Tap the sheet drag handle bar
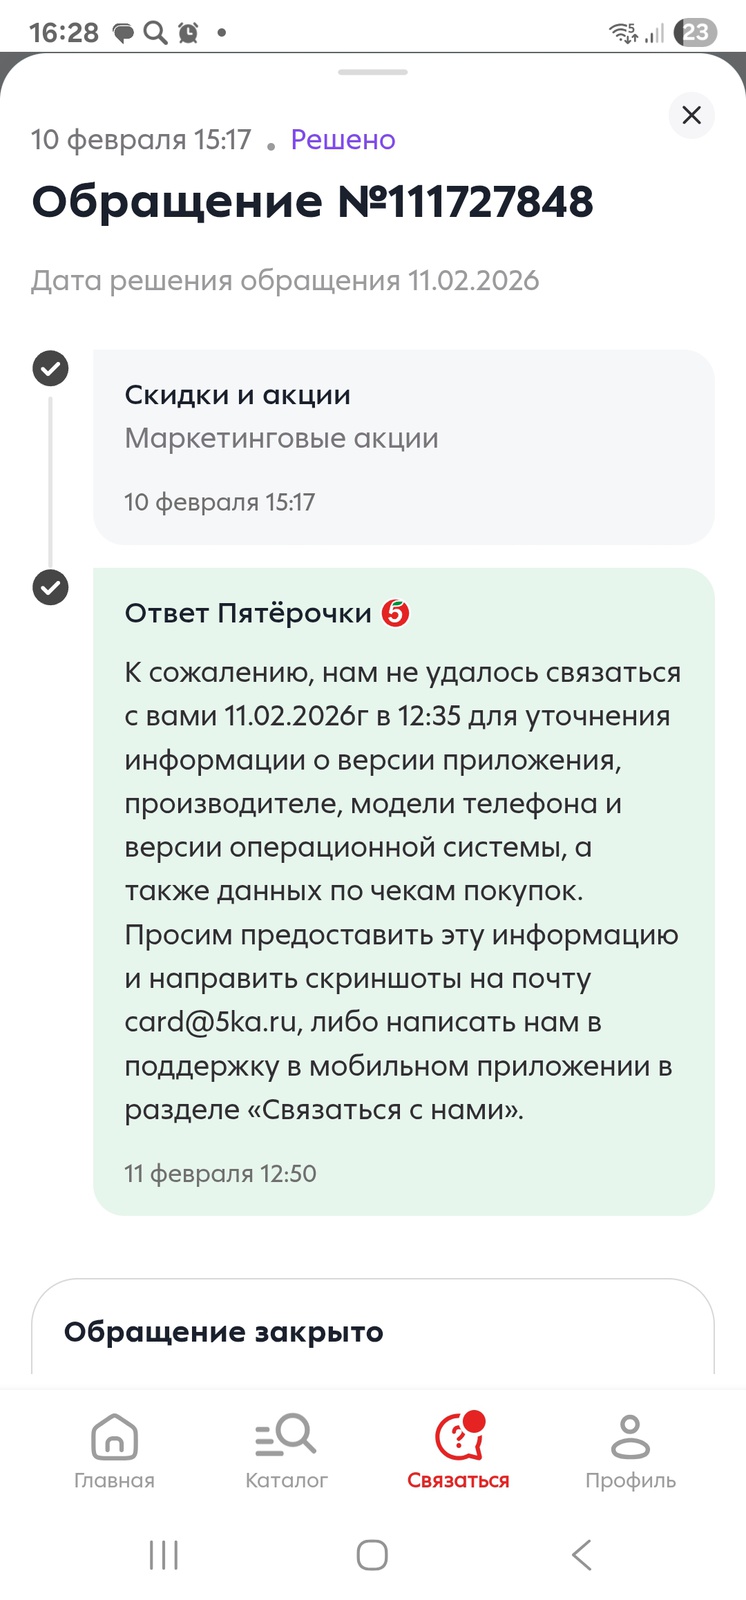The width and height of the screenshot is (746, 1600). click(373, 72)
